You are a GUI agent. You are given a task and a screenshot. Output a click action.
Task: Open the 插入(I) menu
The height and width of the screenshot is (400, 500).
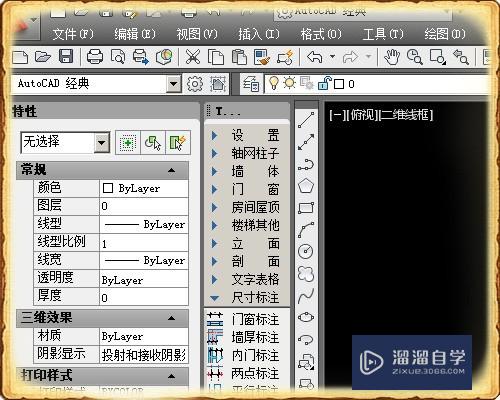tap(259, 34)
